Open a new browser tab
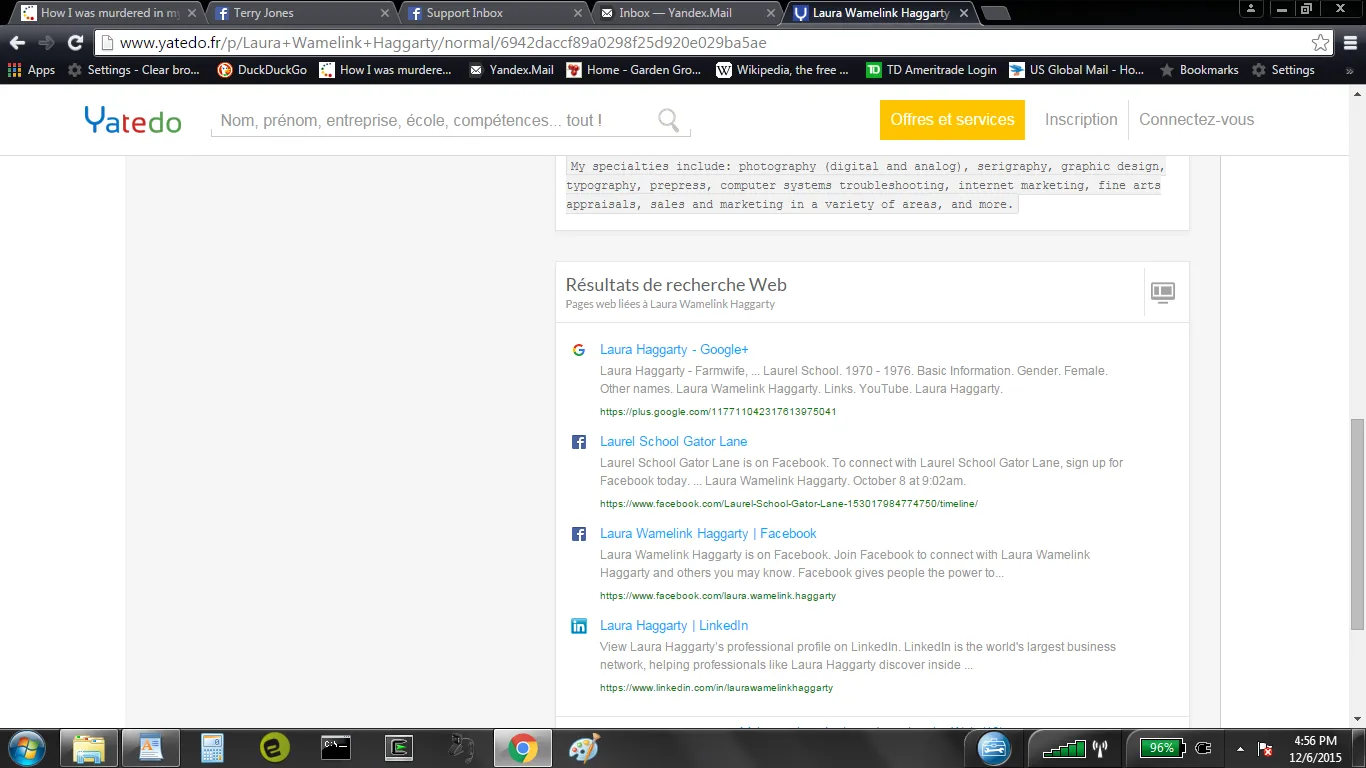The image size is (1366, 768). click(995, 13)
